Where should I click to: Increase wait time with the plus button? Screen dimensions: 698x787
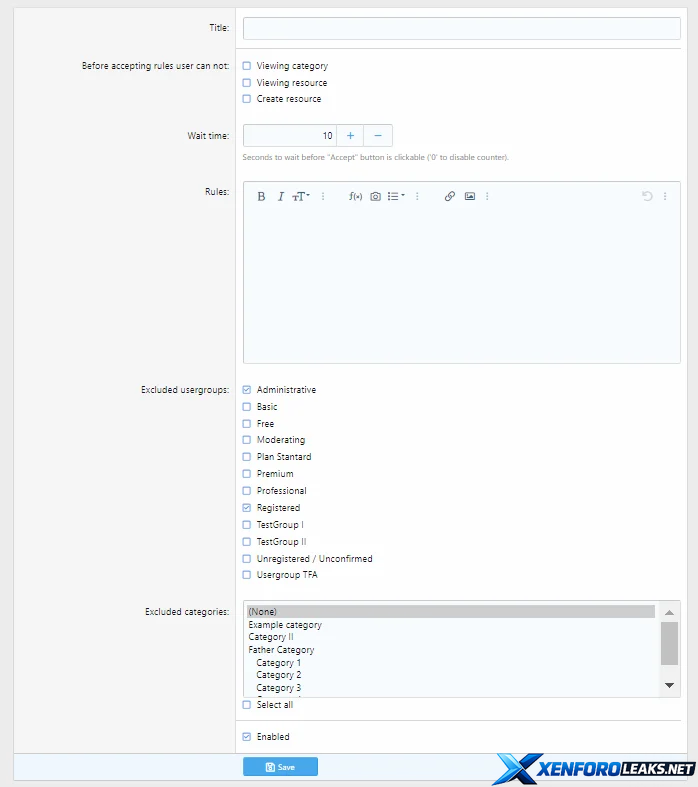(x=350, y=136)
